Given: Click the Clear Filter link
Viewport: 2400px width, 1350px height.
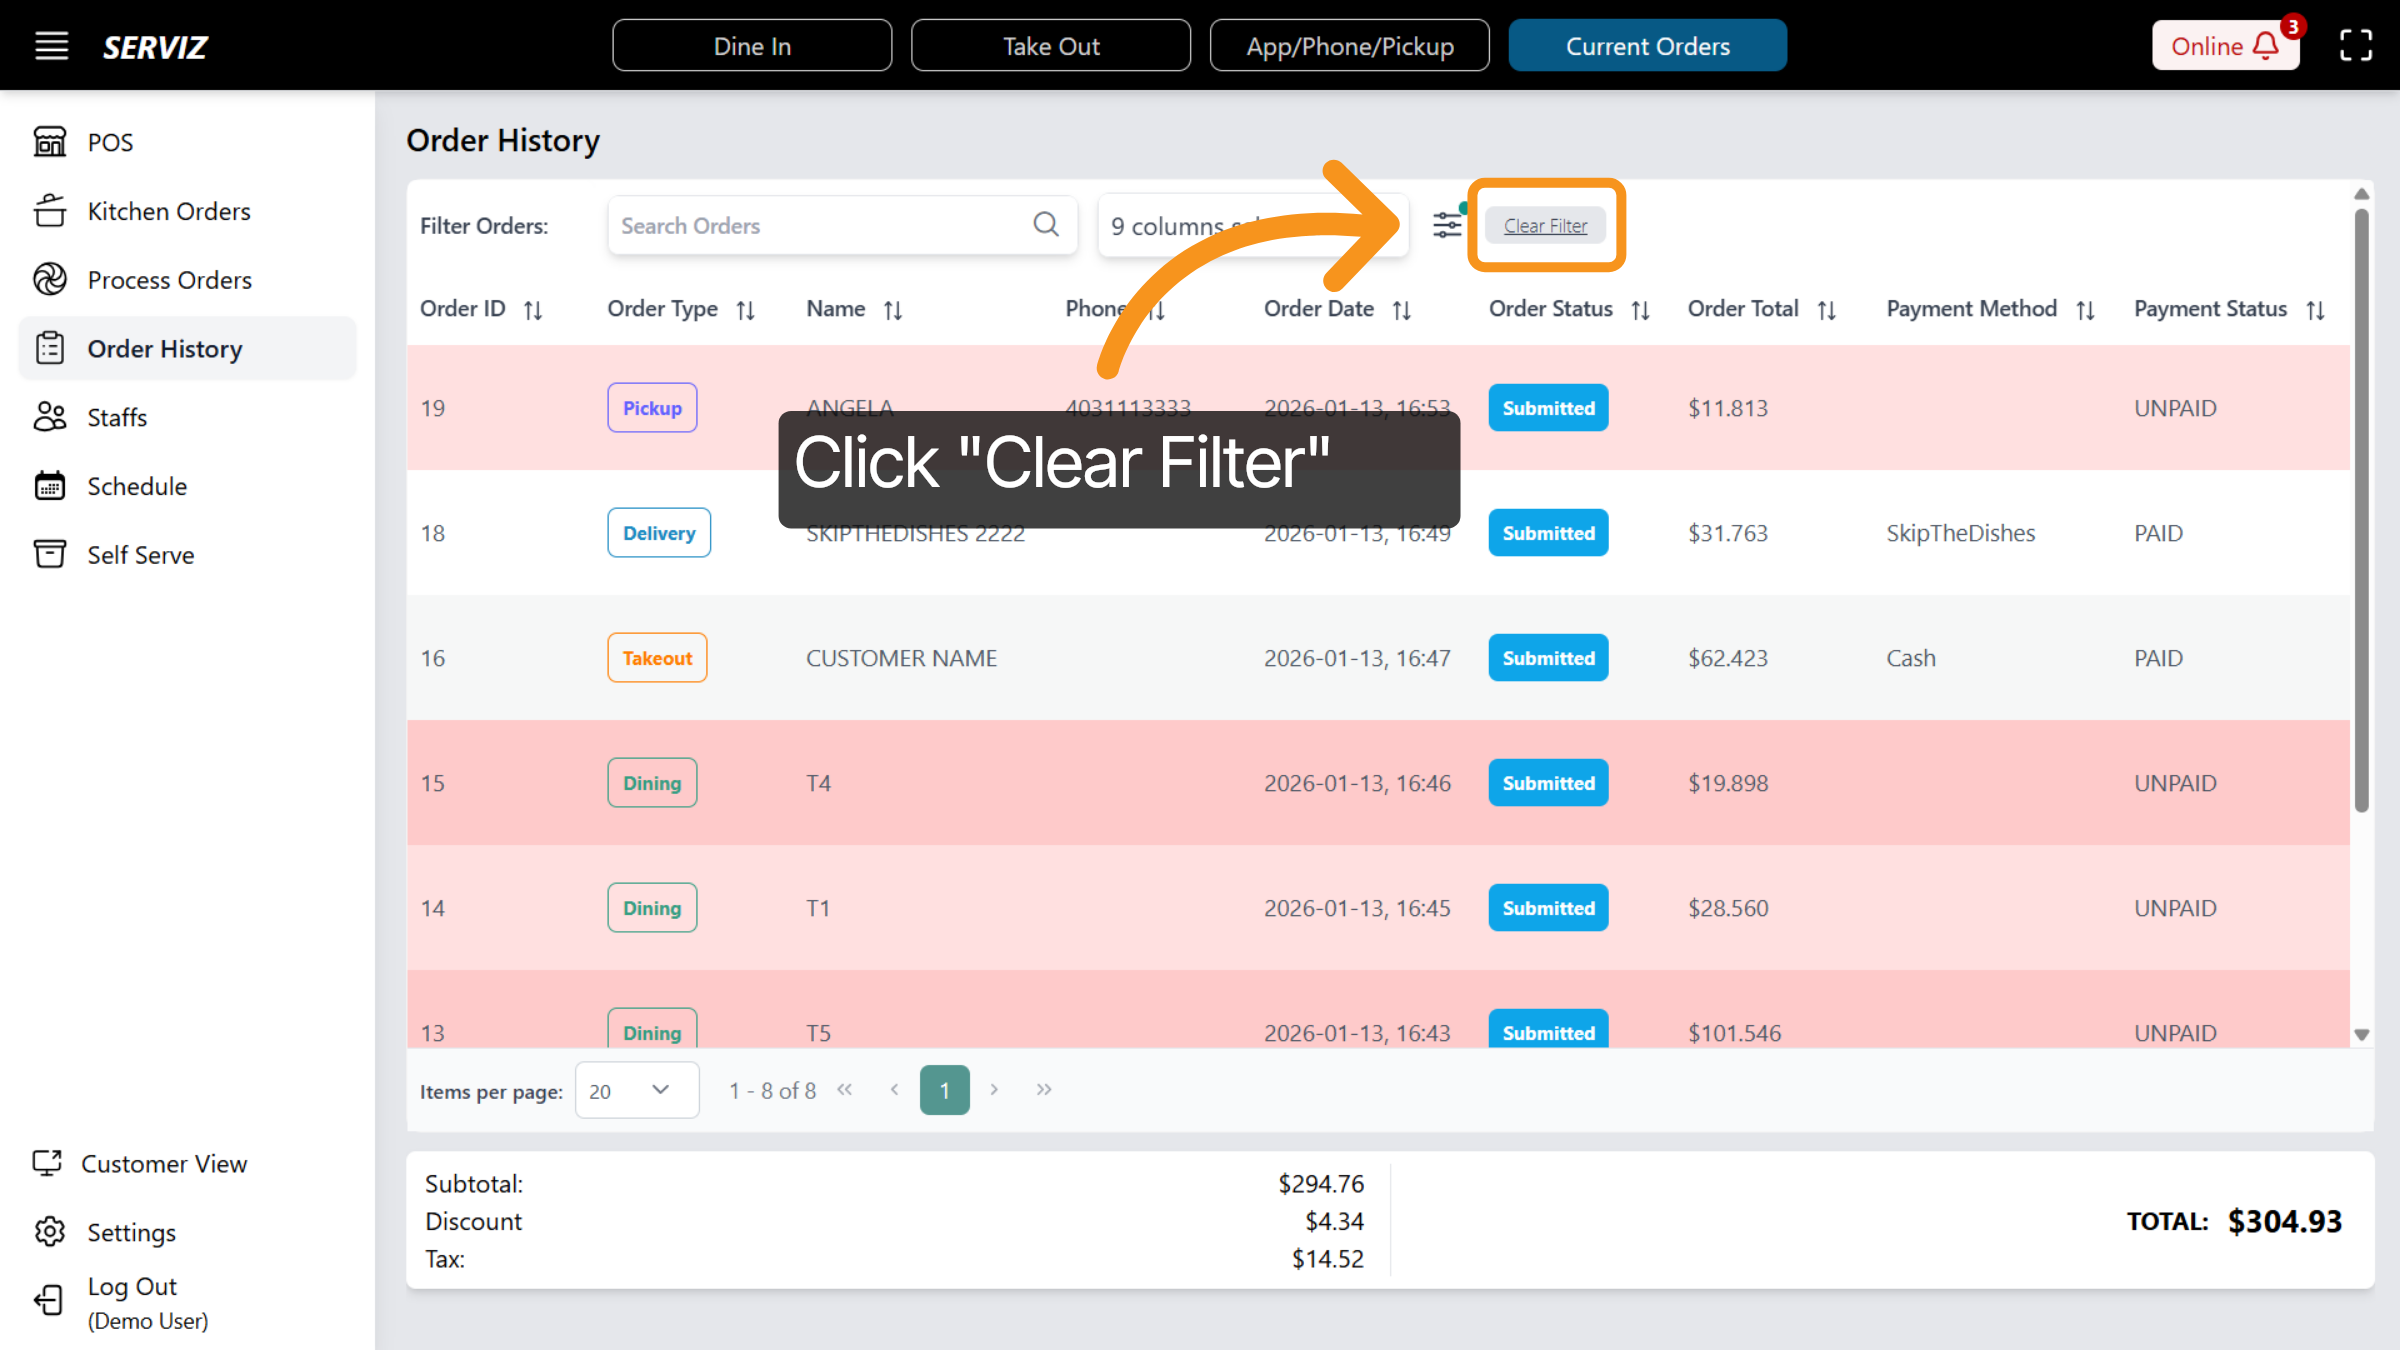Looking at the screenshot, I should pos(1545,226).
